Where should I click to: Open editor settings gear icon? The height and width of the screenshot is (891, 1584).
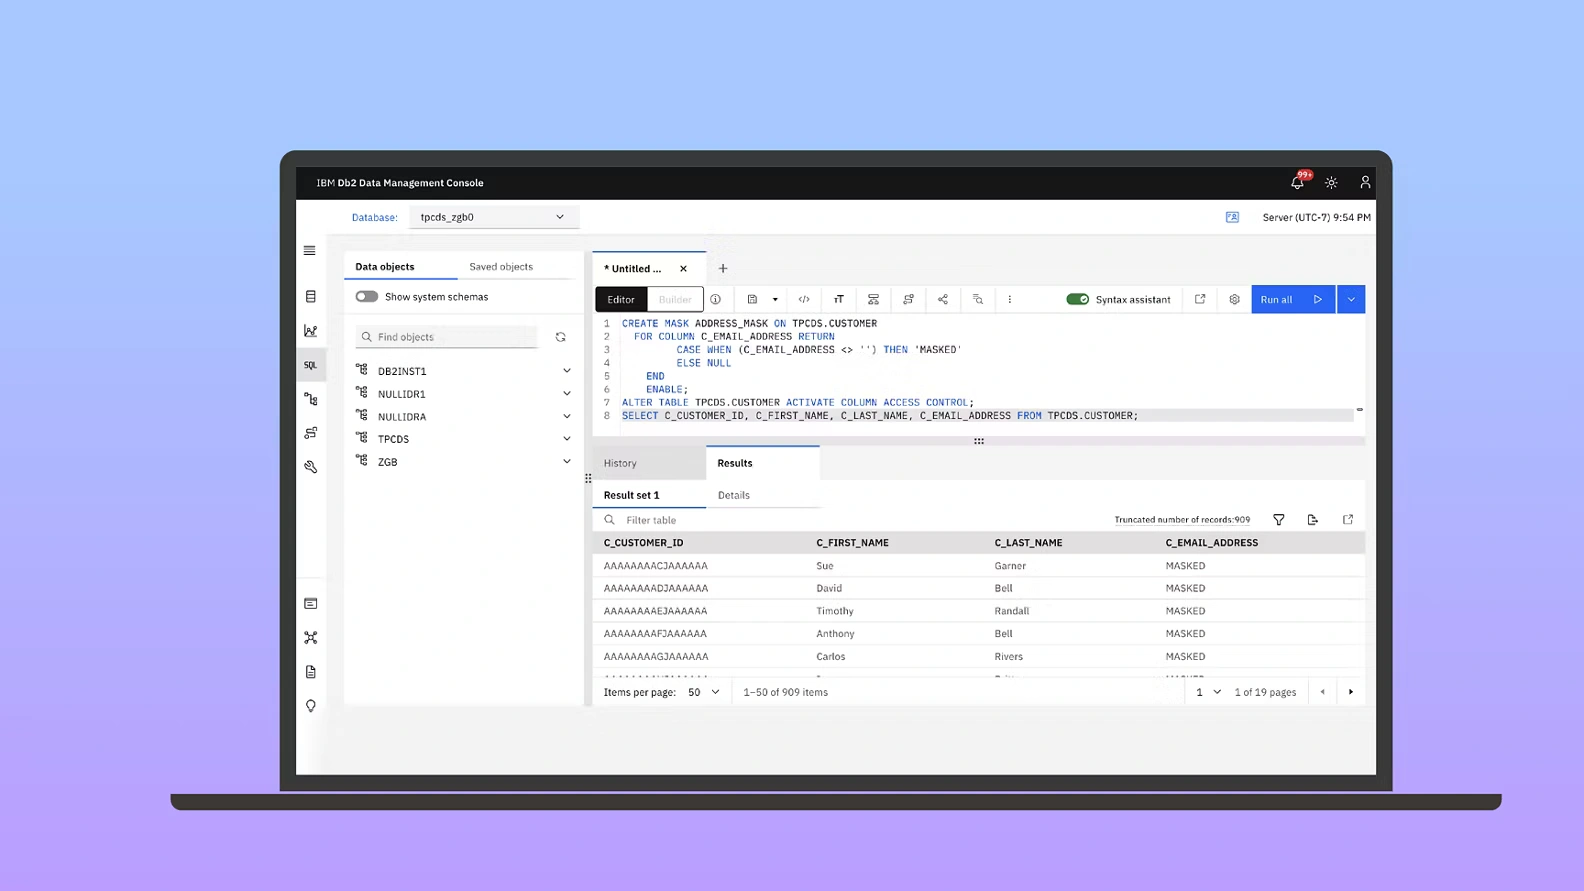click(1234, 299)
